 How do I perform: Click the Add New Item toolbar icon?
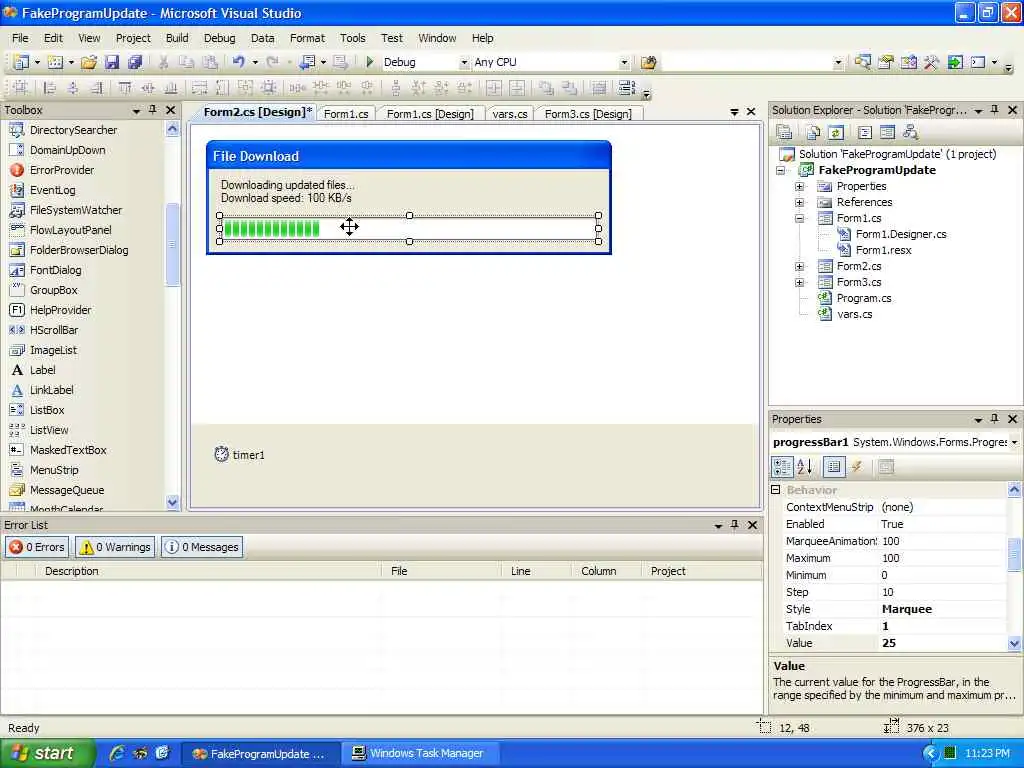click(x=56, y=62)
